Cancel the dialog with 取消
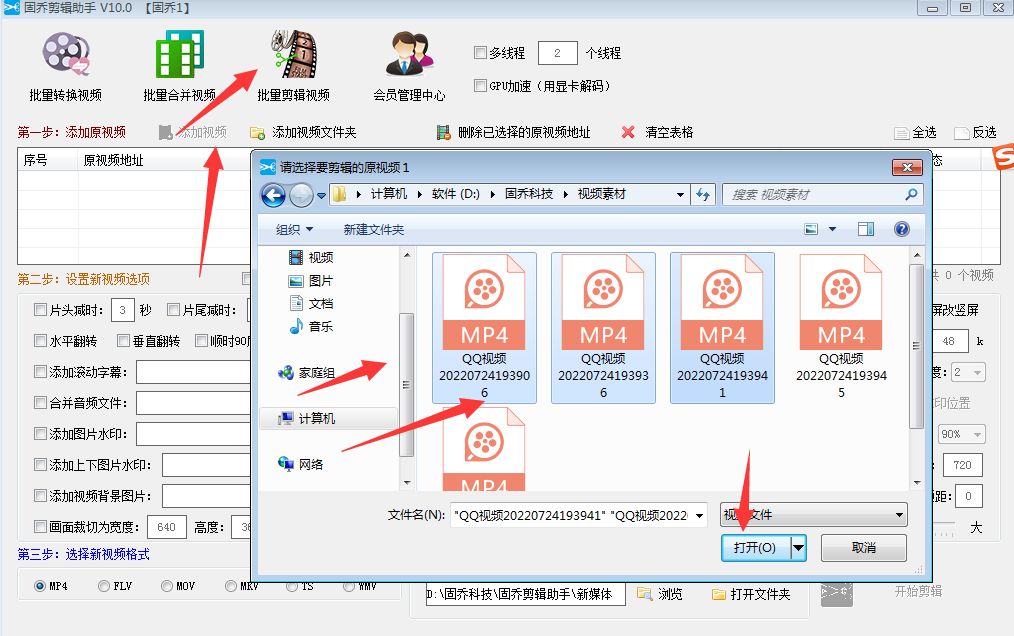The height and width of the screenshot is (636, 1014). pyautogui.click(x=866, y=548)
